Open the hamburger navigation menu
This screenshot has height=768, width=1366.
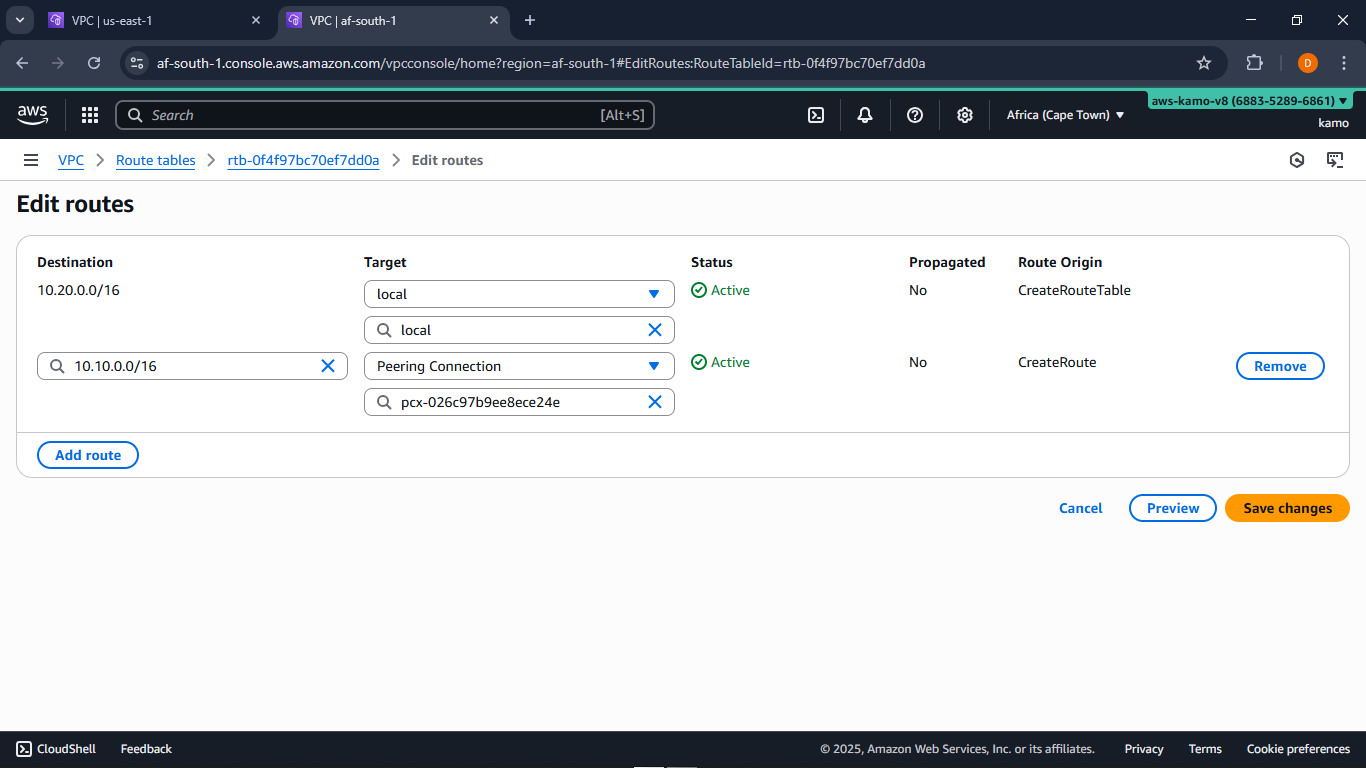coord(31,160)
